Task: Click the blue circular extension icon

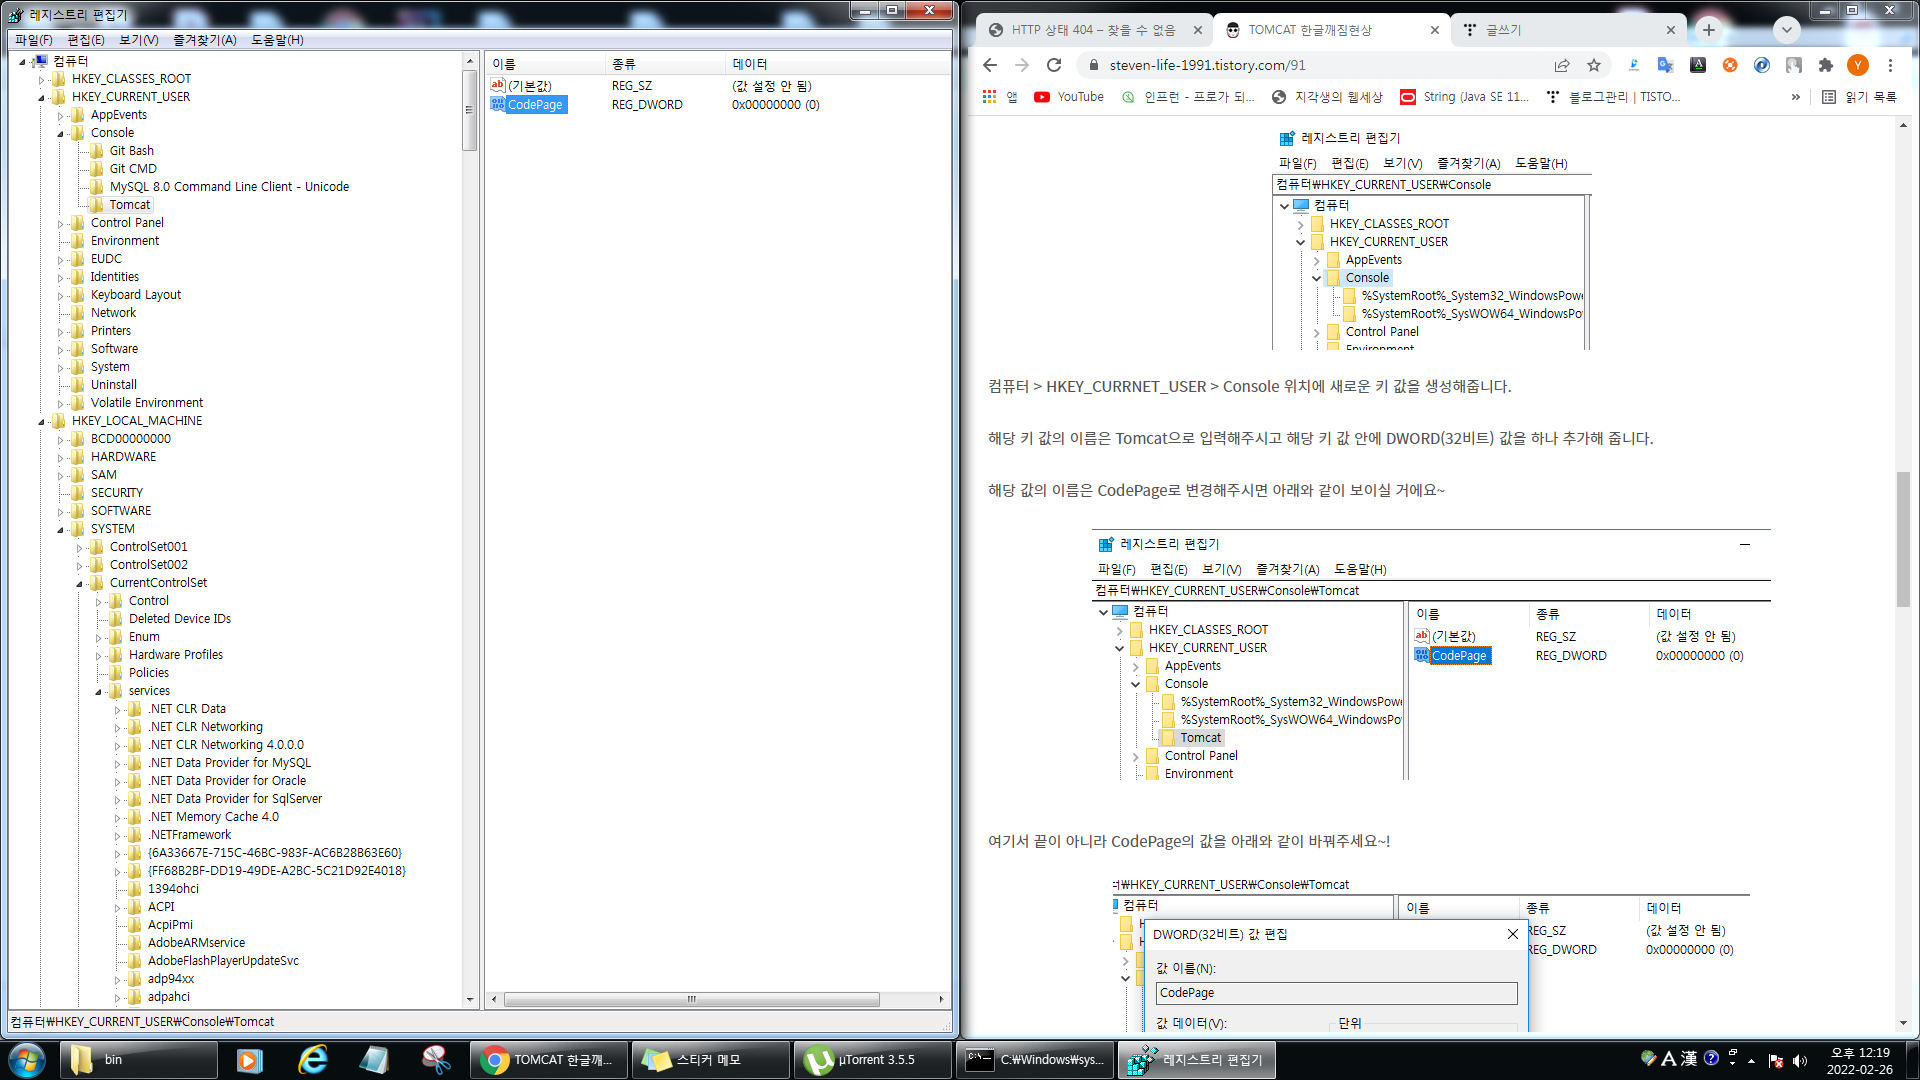Action: 1762,65
